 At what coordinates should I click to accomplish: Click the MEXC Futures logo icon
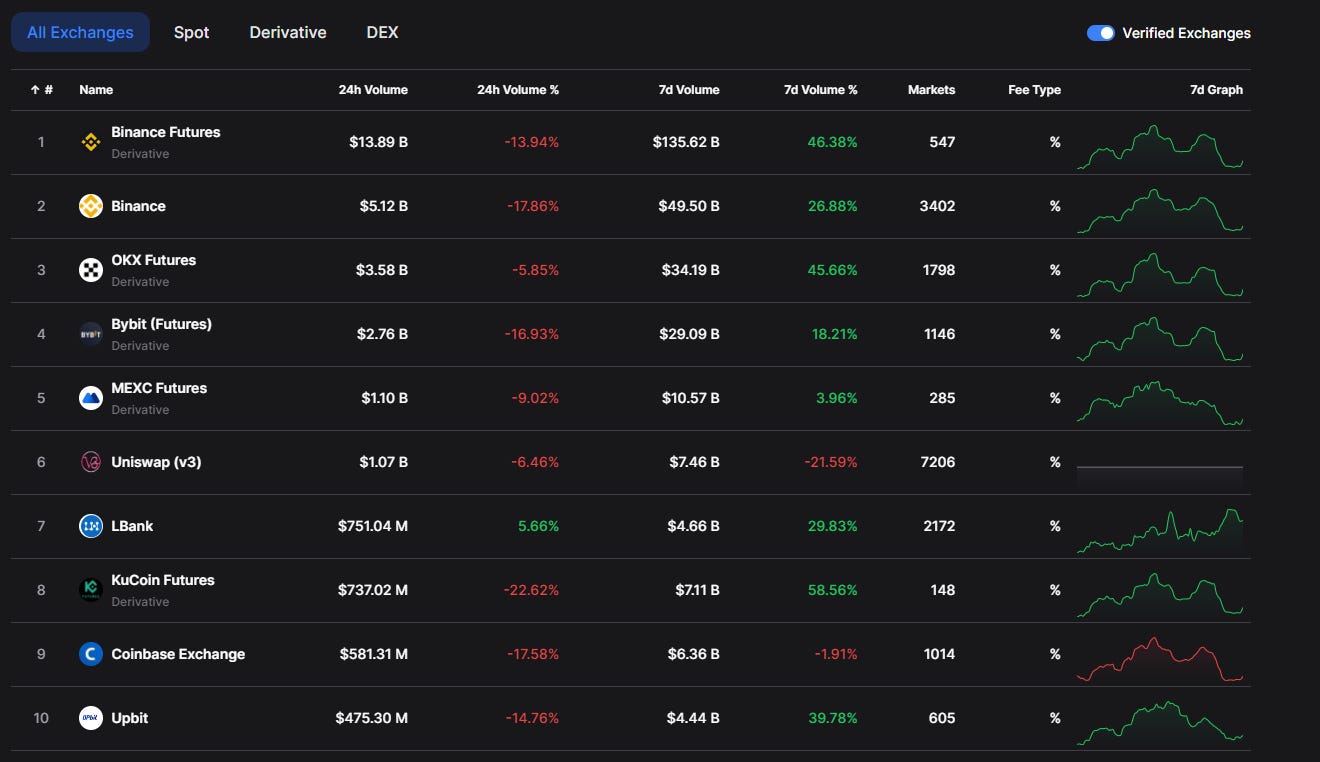[x=91, y=398]
